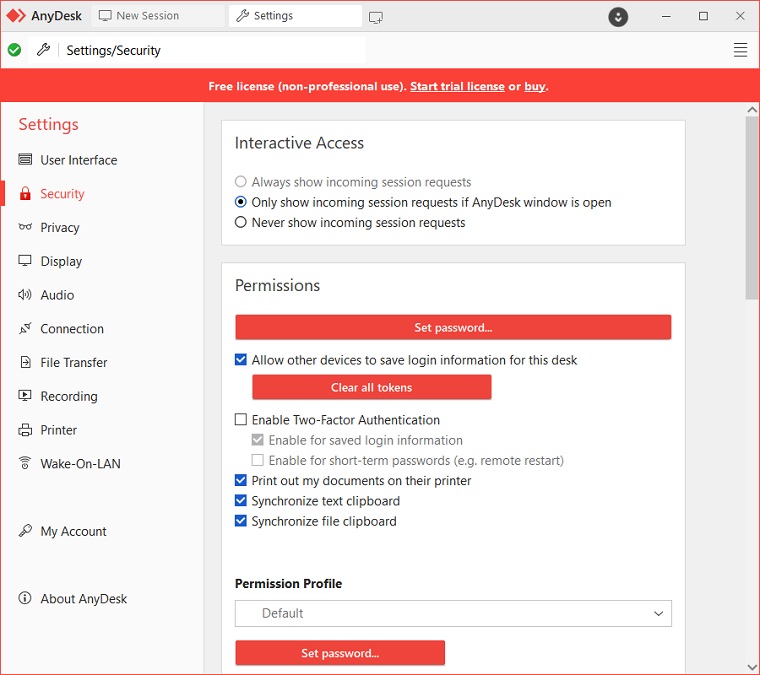Image resolution: width=760 pixels, height=675 pixels.
Task: Click the Printer icon in sidebar
Action: click(x=25, y=430)
